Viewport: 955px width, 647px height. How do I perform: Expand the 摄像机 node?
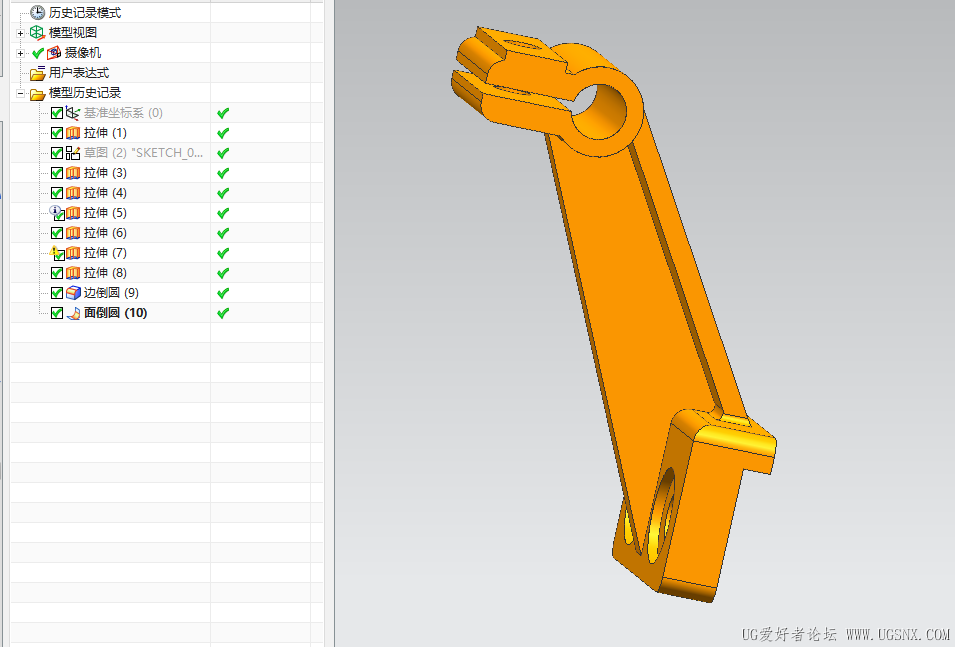tap(20, 53)
